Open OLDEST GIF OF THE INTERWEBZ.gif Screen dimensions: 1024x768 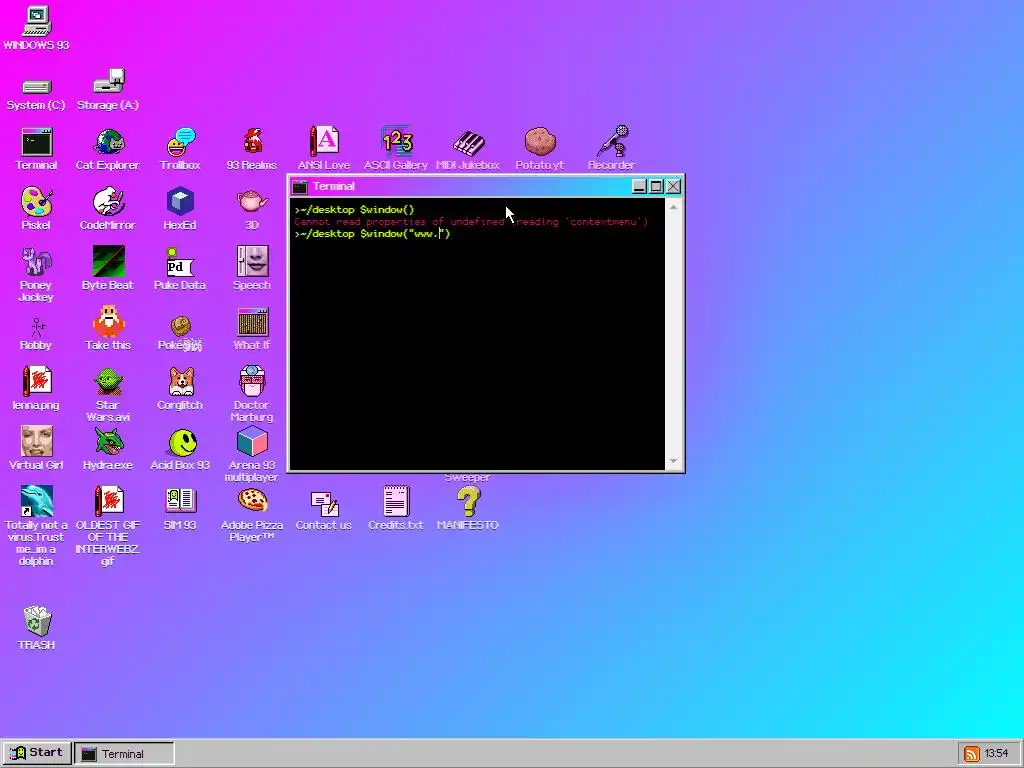coord(108,526)
